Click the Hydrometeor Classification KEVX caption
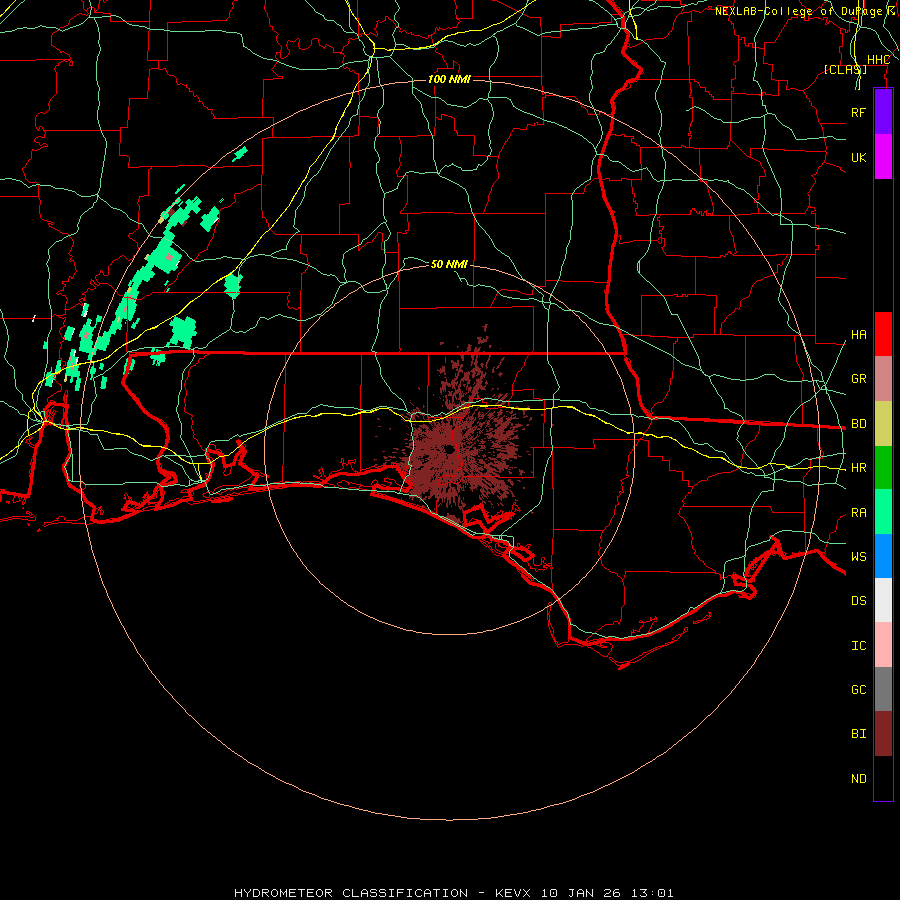The height and width of the screenshot is (900, 900). pyautogui.click(x=453, y=893)
